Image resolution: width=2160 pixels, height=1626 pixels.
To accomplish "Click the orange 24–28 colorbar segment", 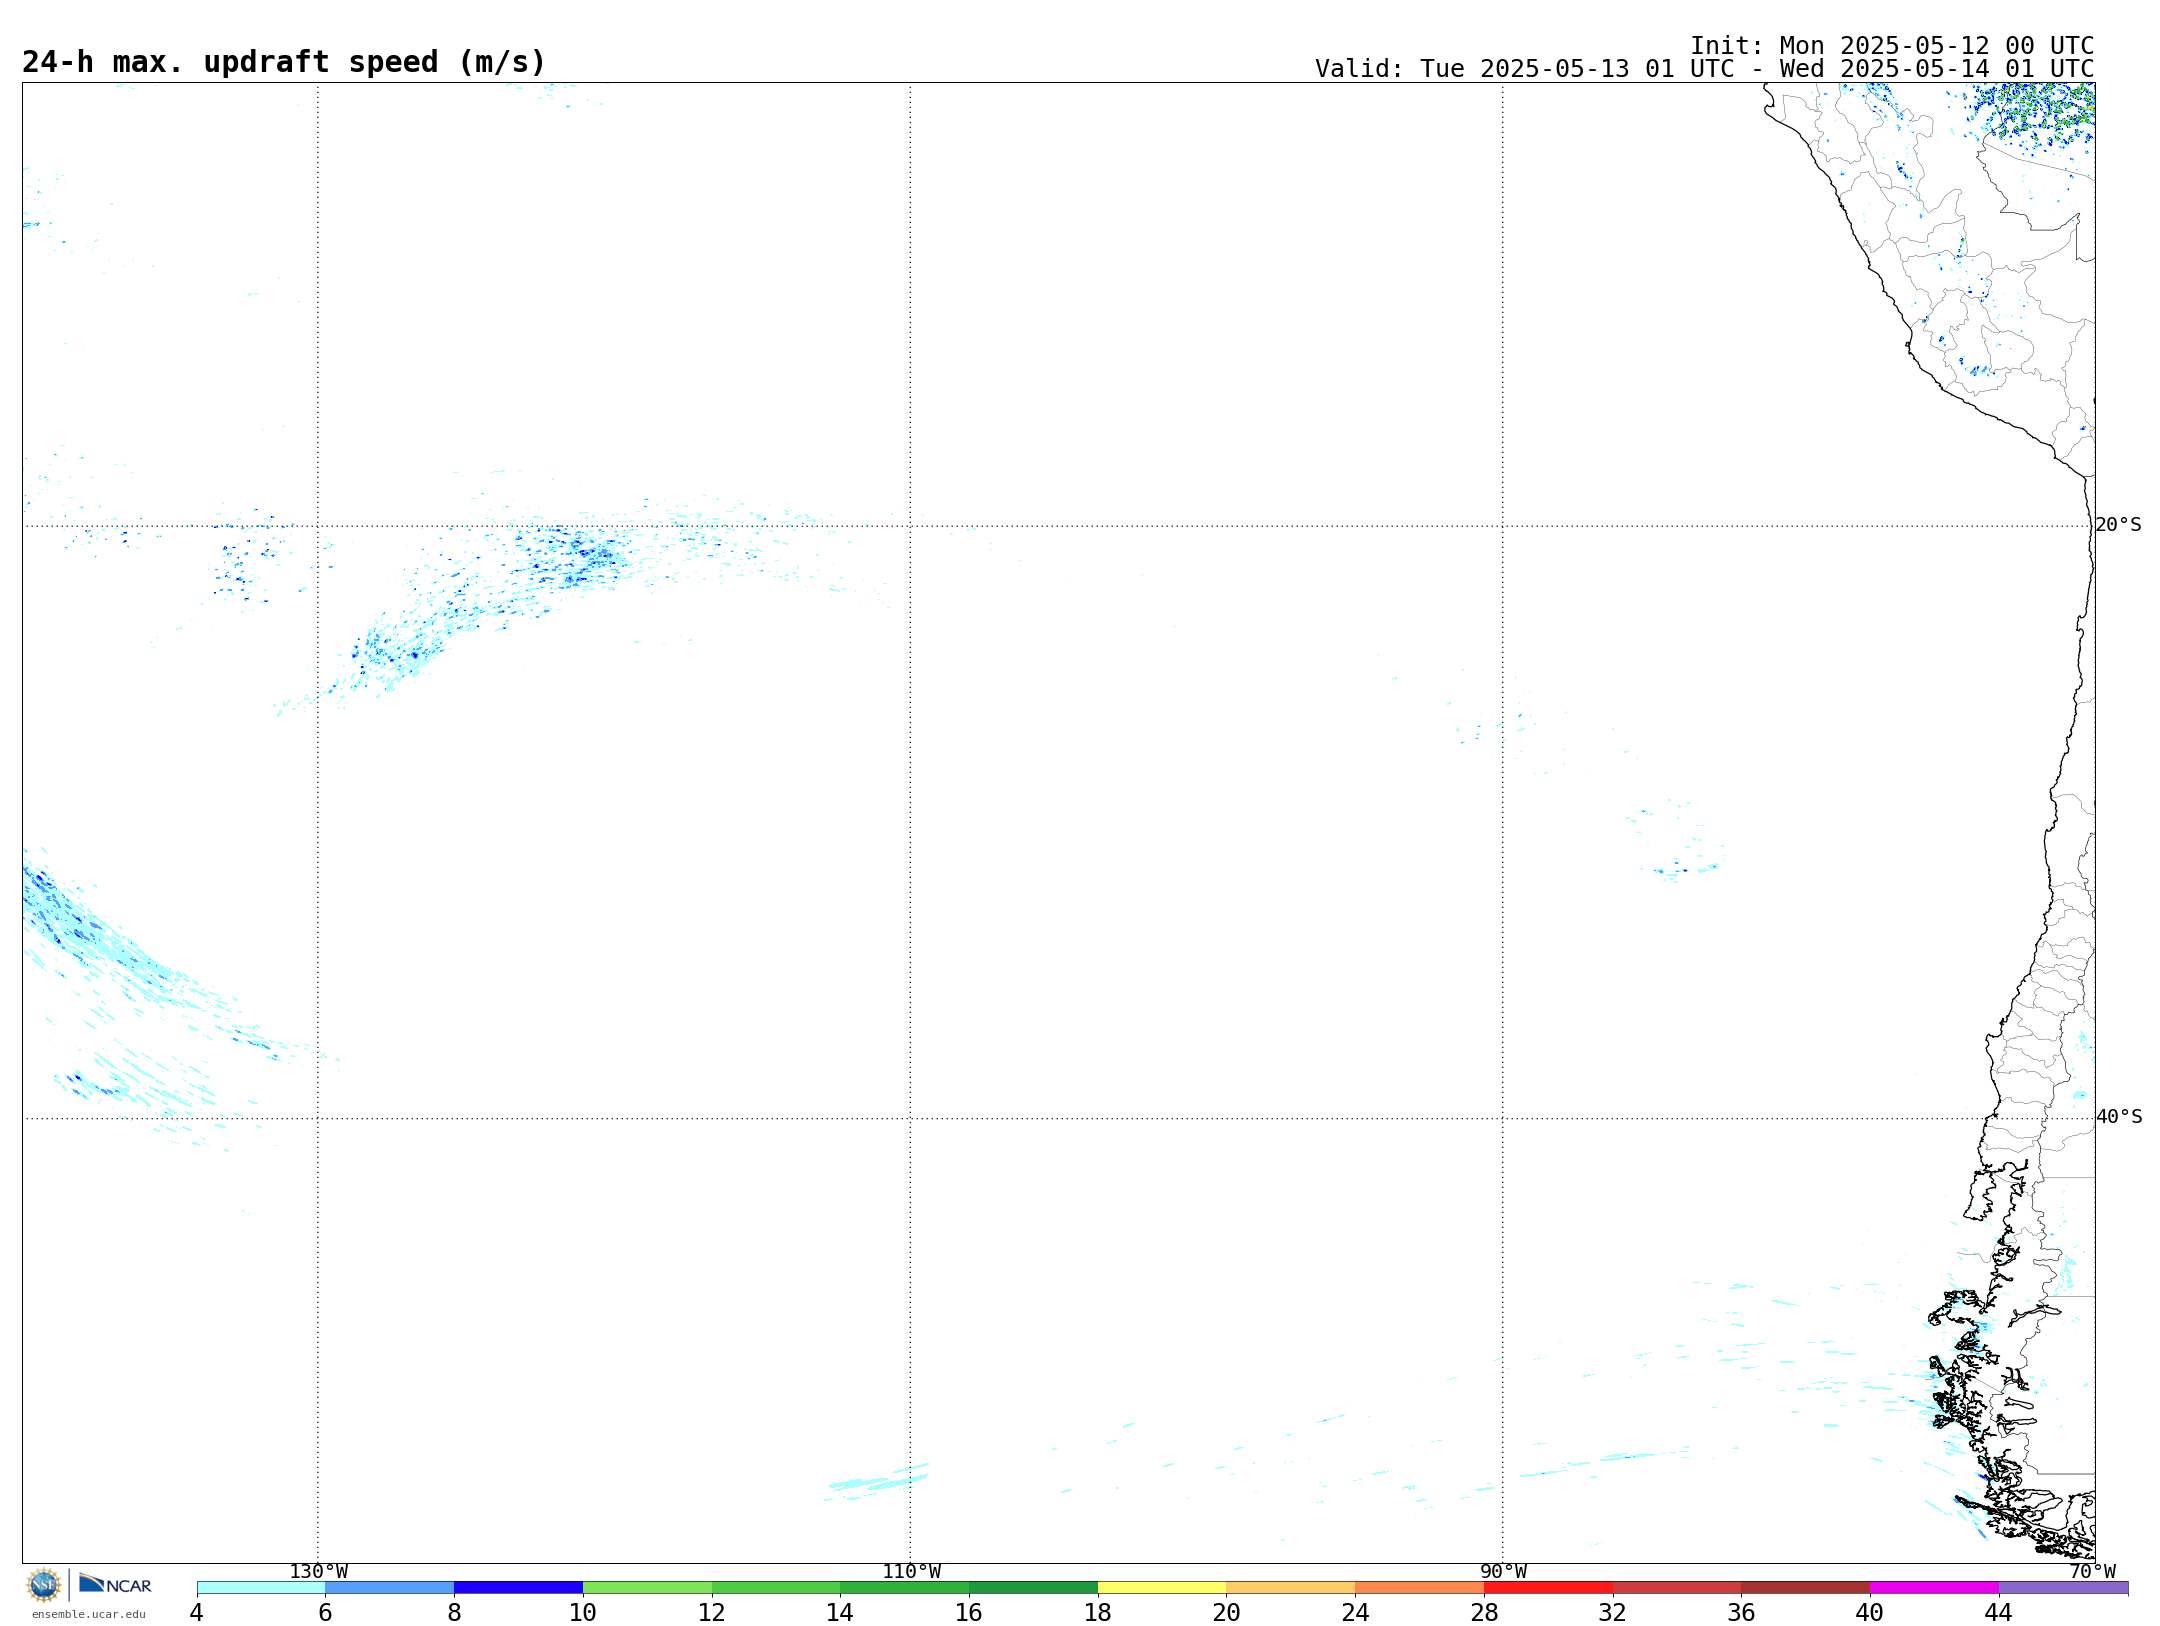I will 1420,1588.
